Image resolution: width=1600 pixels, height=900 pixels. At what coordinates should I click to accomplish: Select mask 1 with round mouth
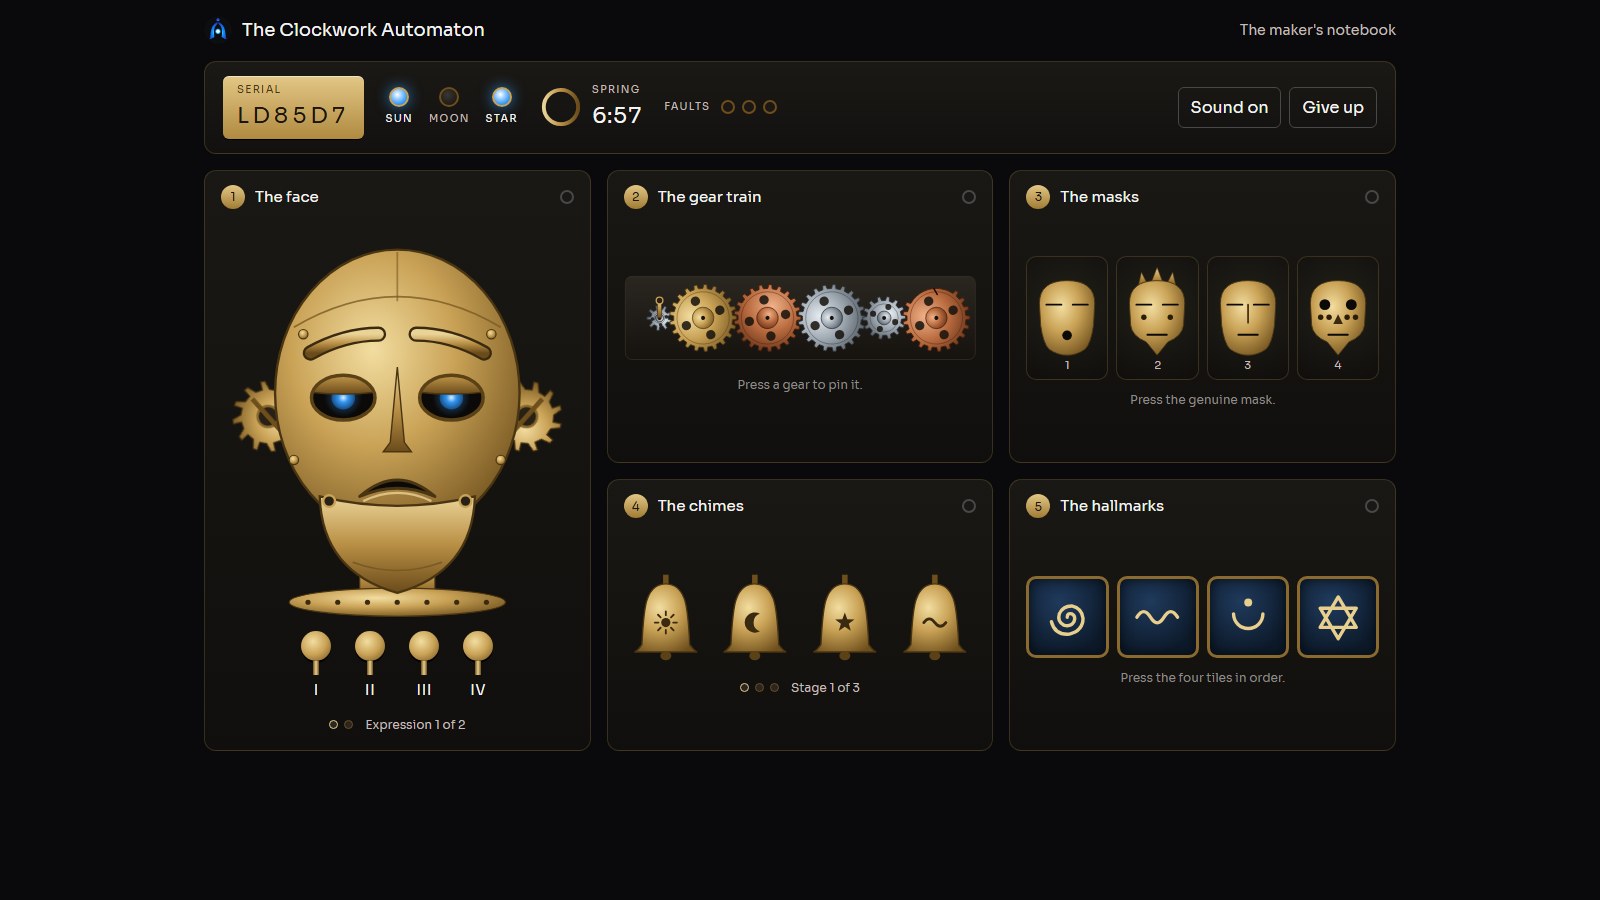click(x=1067, y=318)
